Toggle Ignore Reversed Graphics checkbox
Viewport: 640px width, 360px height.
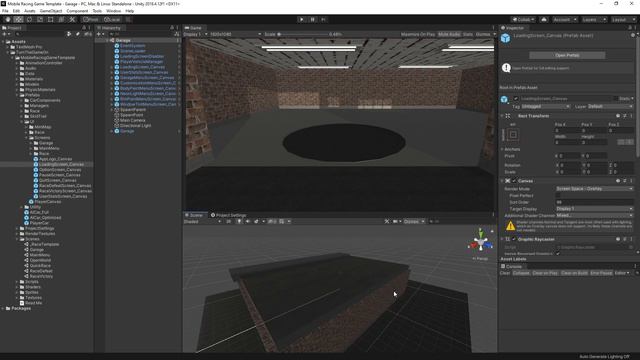point(558,253)
